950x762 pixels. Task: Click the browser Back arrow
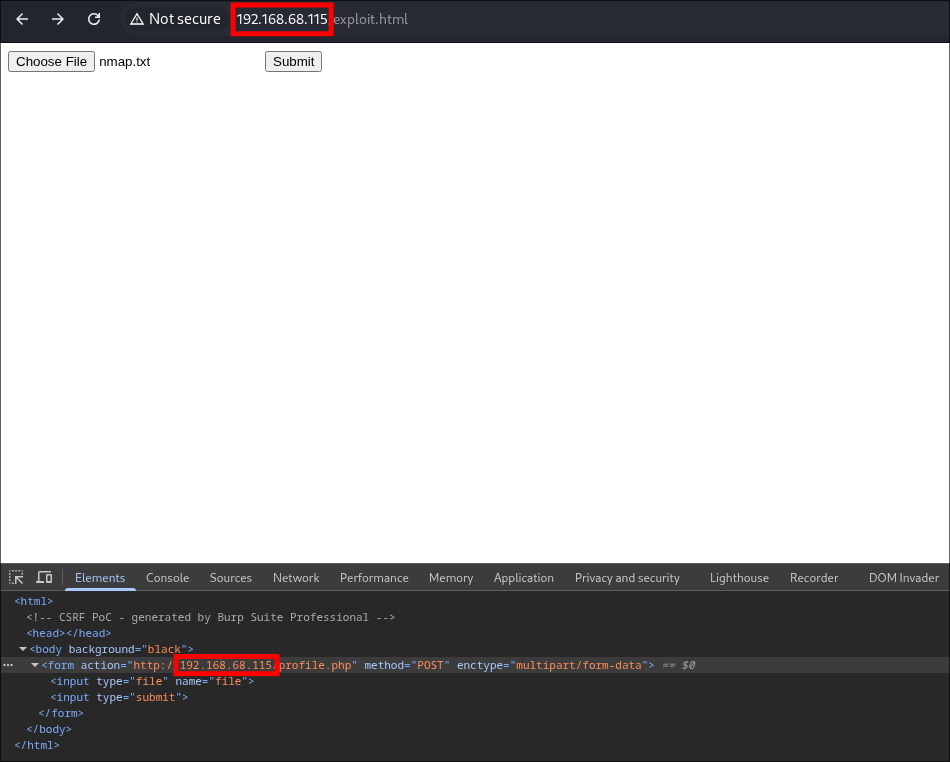[x=22, y=19]
